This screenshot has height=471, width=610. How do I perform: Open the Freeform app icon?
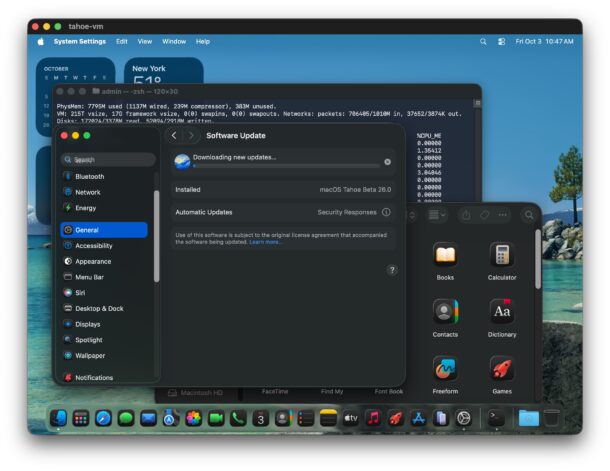tap(445, 368)
